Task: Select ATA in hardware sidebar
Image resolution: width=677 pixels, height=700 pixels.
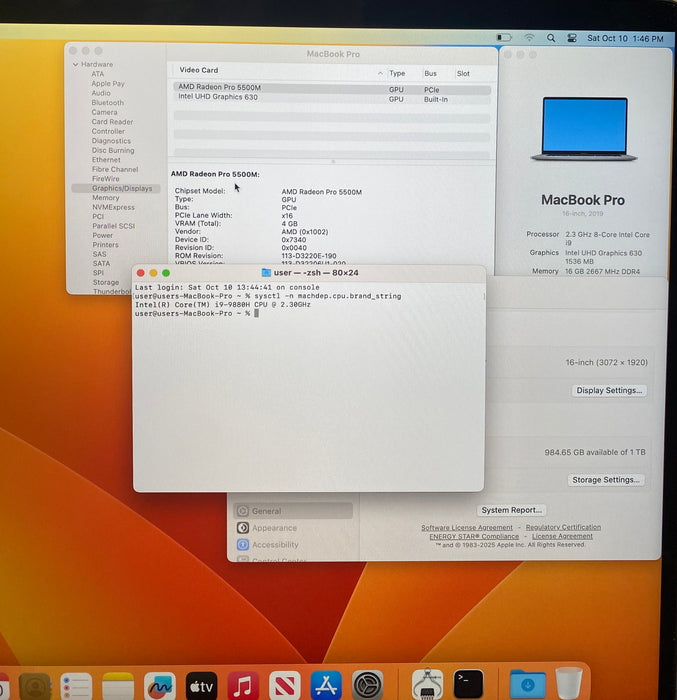Action: [x=98, y=74]
